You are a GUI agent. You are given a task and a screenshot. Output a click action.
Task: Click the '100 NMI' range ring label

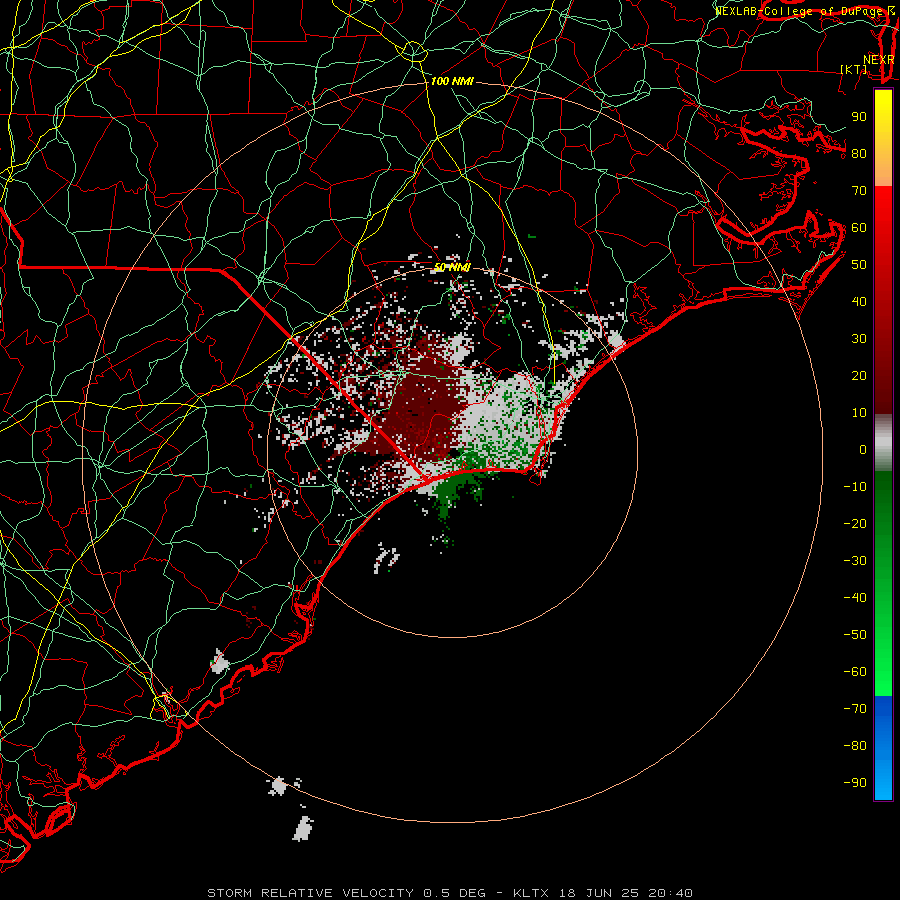pos(452,82)
